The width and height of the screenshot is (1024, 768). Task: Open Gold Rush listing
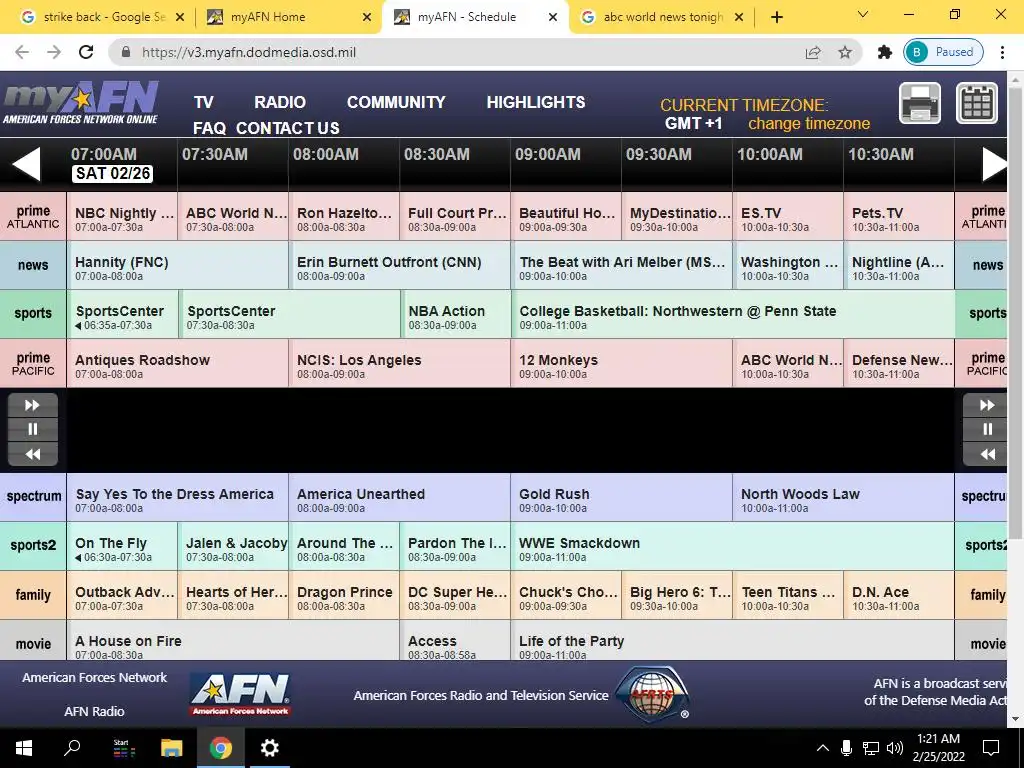[622, 497]
